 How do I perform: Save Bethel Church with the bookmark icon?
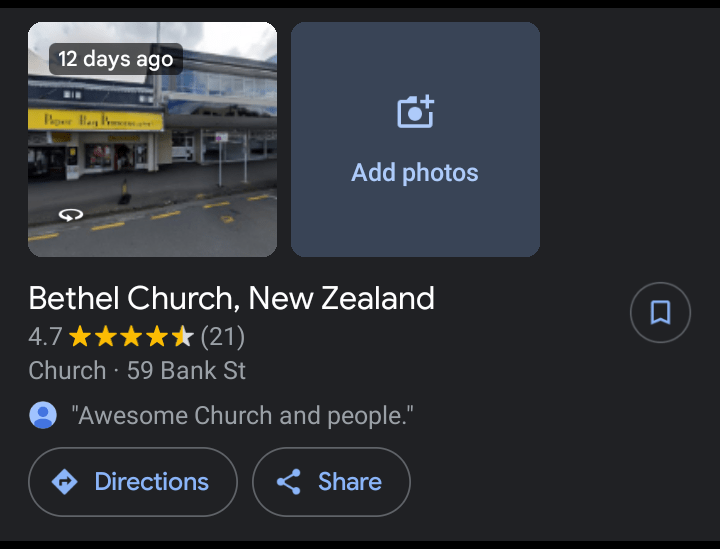click(x=660, y=314)
